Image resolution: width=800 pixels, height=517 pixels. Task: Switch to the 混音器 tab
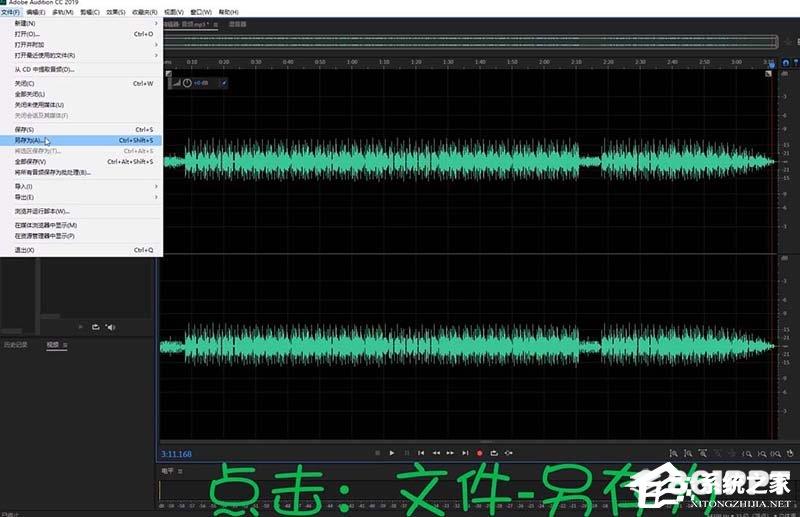pos(237,24)
